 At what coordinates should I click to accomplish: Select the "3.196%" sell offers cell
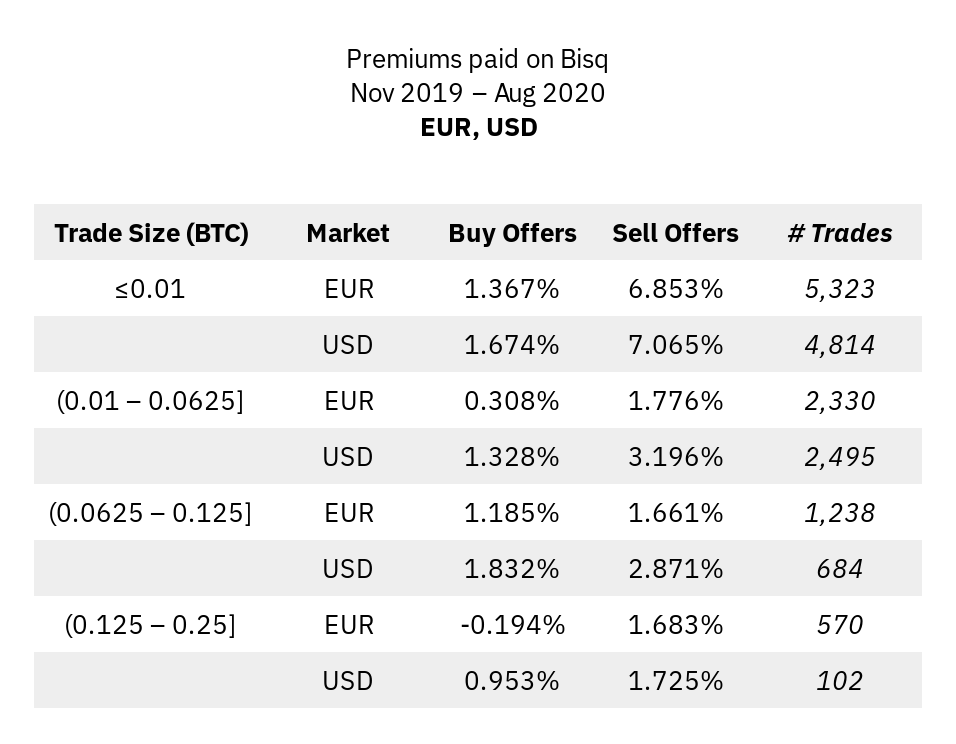(675, 457)
